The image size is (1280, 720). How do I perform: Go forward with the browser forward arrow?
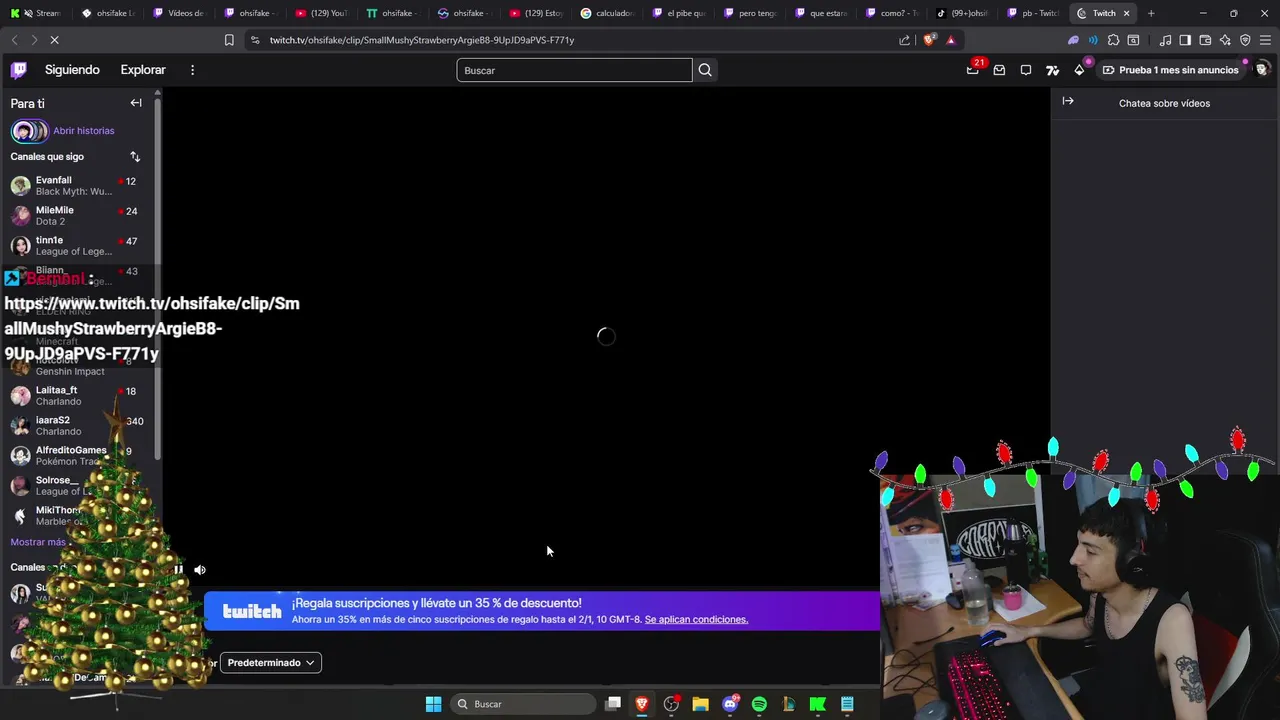33,40
